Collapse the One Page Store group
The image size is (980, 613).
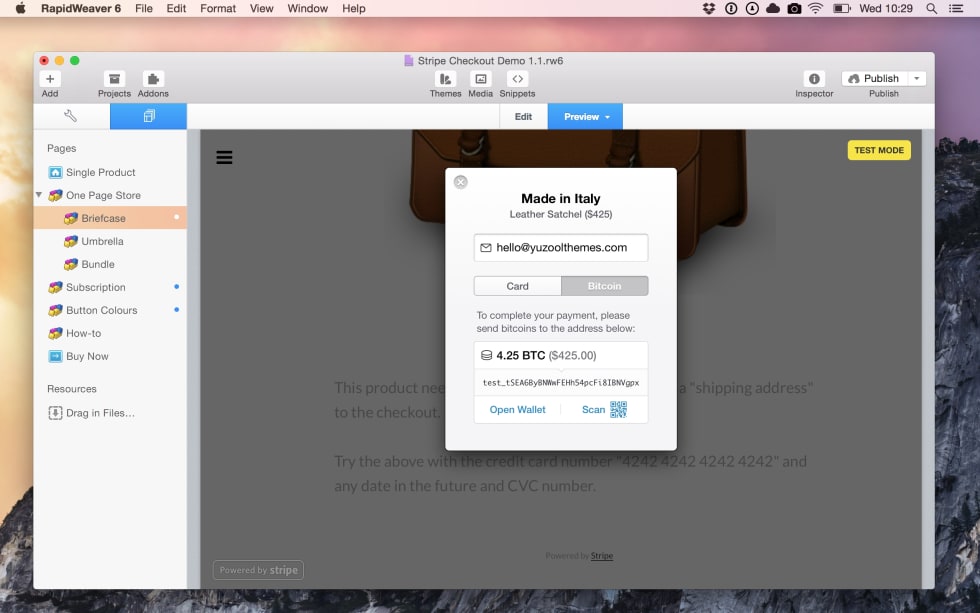point(39,195)
